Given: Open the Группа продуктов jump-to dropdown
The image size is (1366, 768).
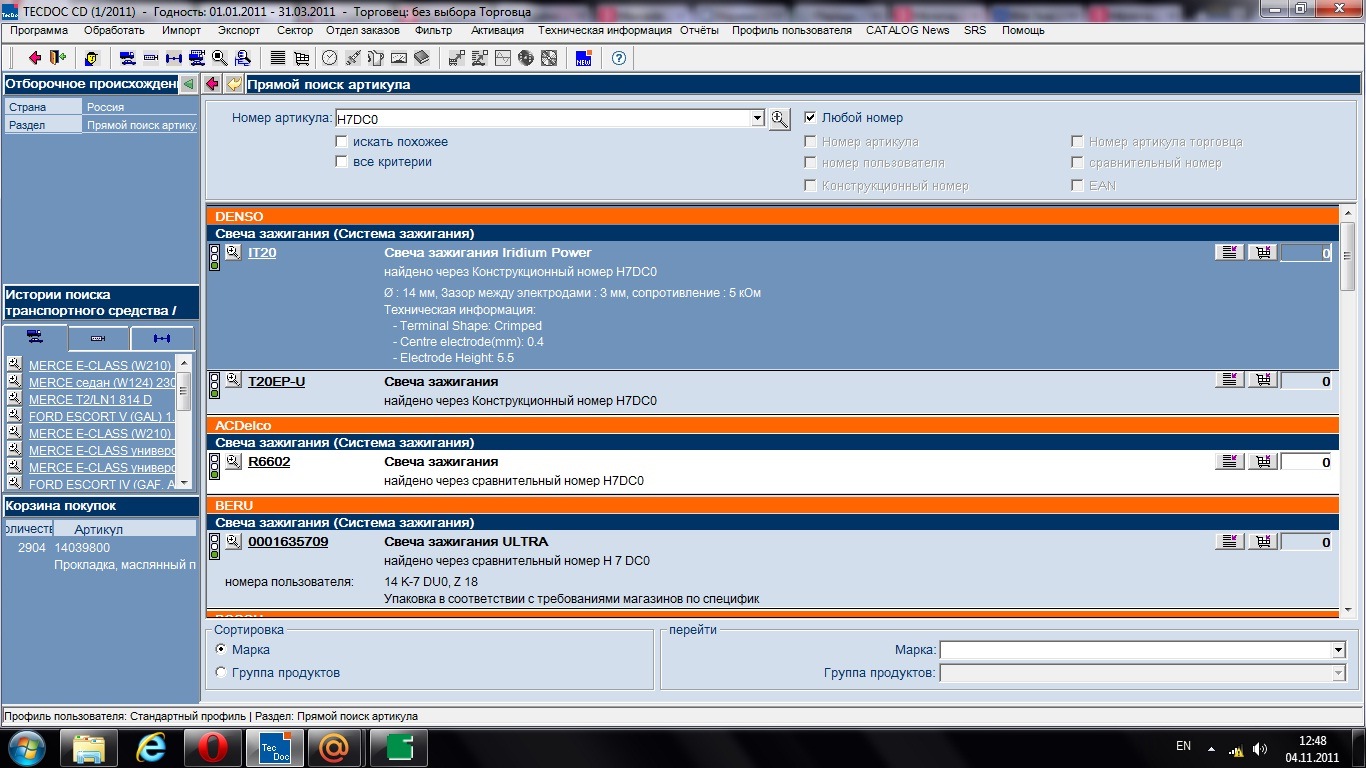Looking at the screenshot, I should 1339,673.
